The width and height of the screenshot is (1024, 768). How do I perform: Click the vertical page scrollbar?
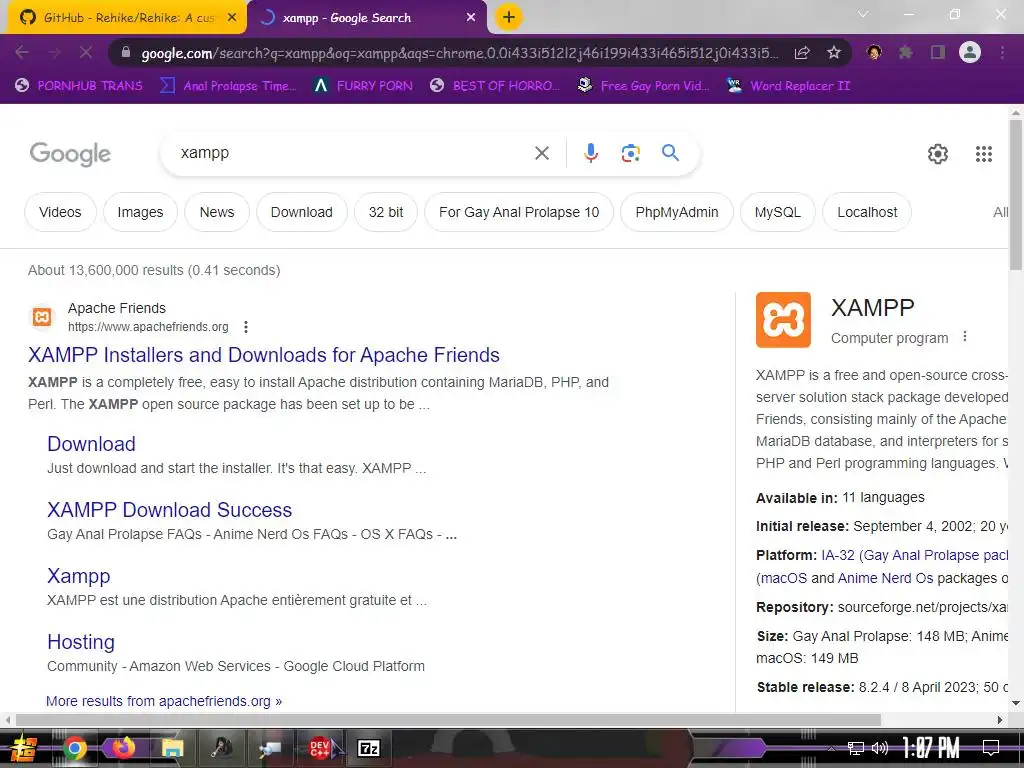click(1016, 194)
